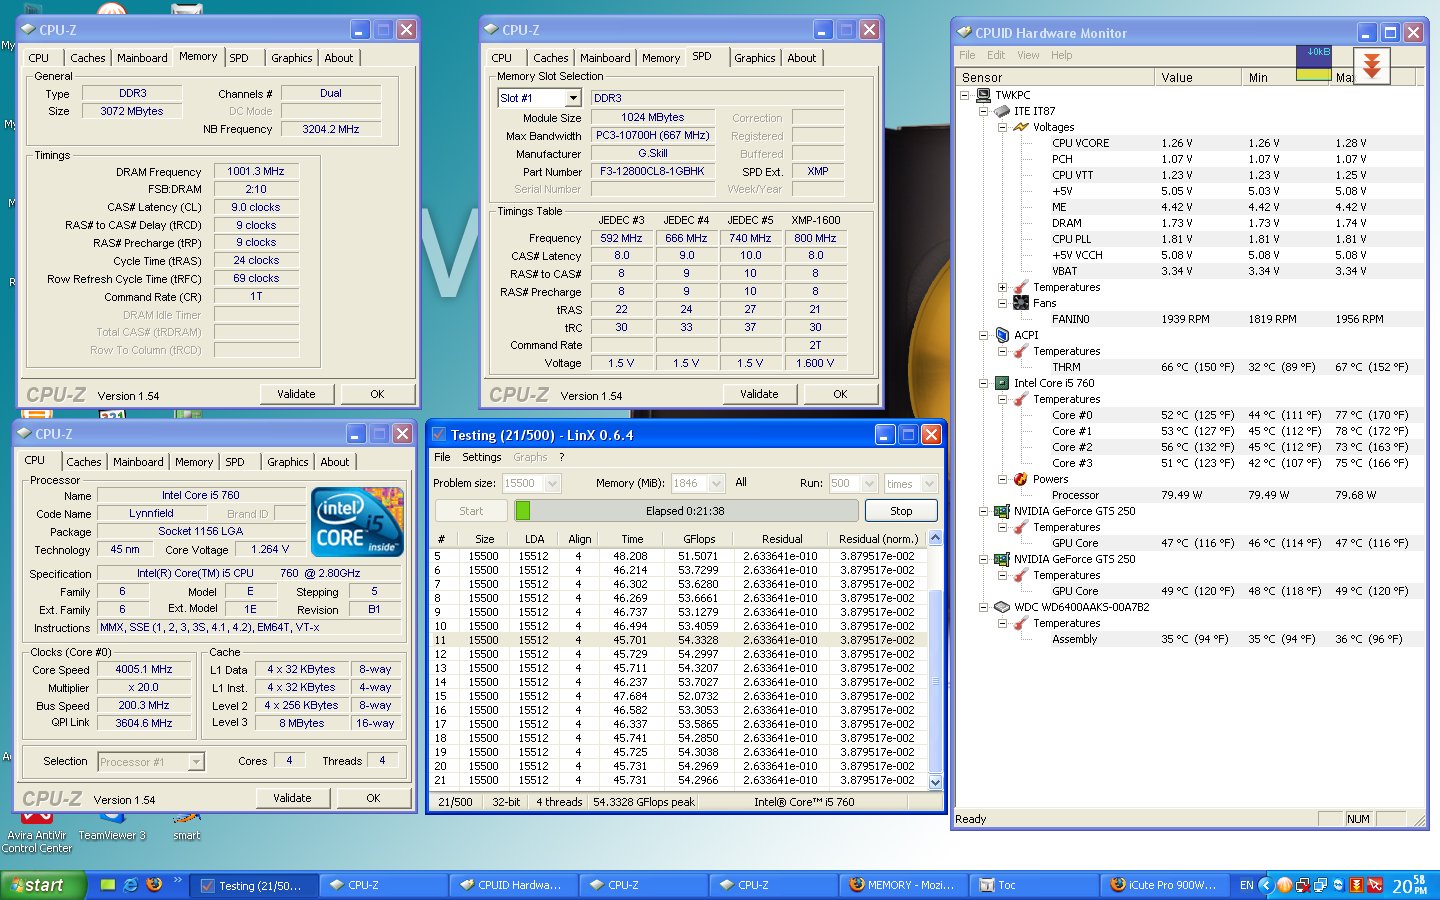1440x900 pixels.
Task: Open the Slot #1 memory slot dropdown
Action: pyautogui.click(x=573, y=98)
